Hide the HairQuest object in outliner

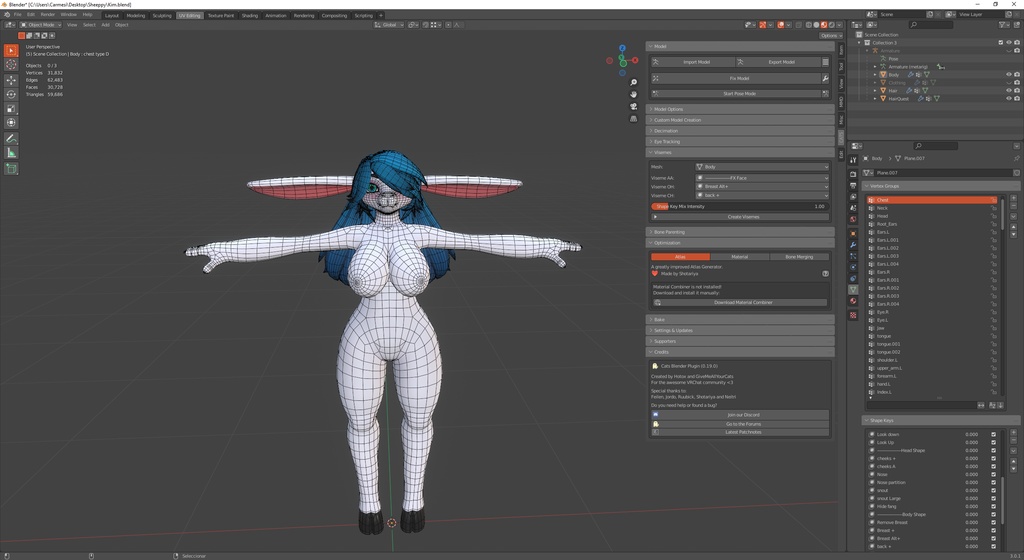(1009, 99)
